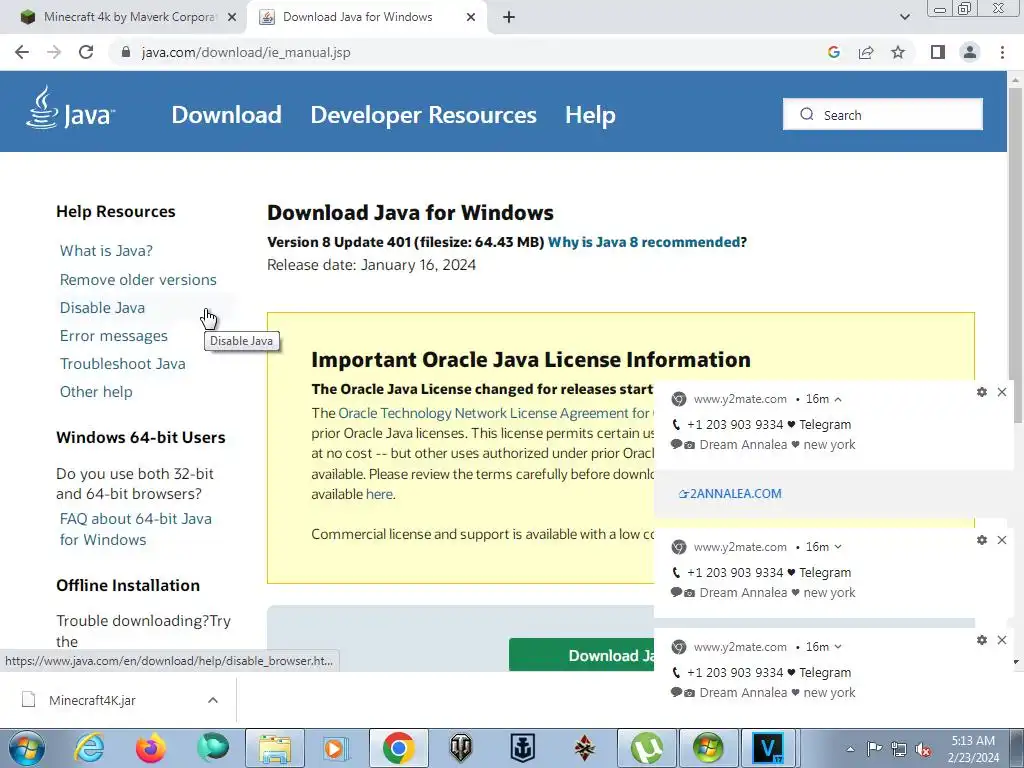This screenshot has height=768, width=1024.
Task: Click the Search input field
Action: pyautogui.click(x=882, y=114)
